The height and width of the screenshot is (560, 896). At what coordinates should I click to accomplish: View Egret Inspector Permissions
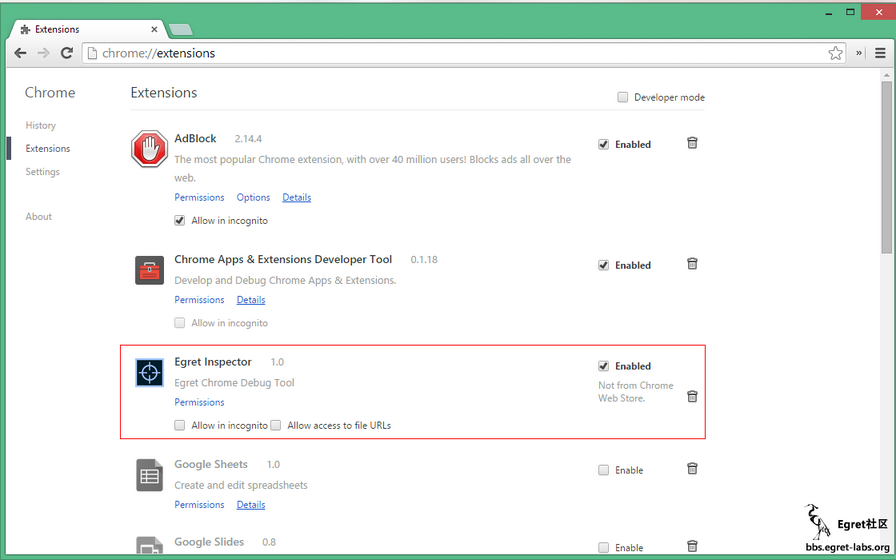click(199, 402)
